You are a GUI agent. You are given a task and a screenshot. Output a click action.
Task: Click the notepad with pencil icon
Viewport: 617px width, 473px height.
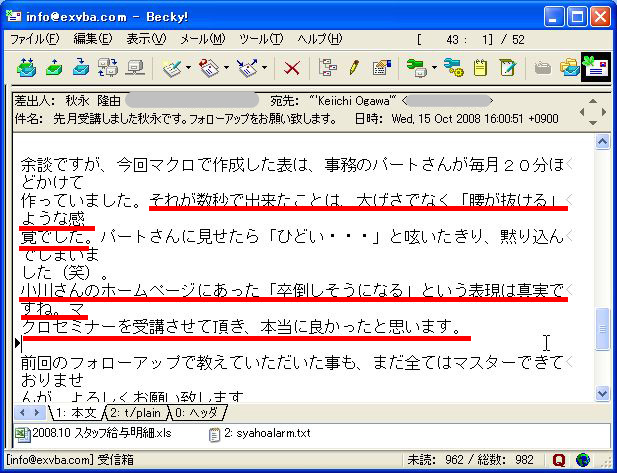(x=508, y=67)
